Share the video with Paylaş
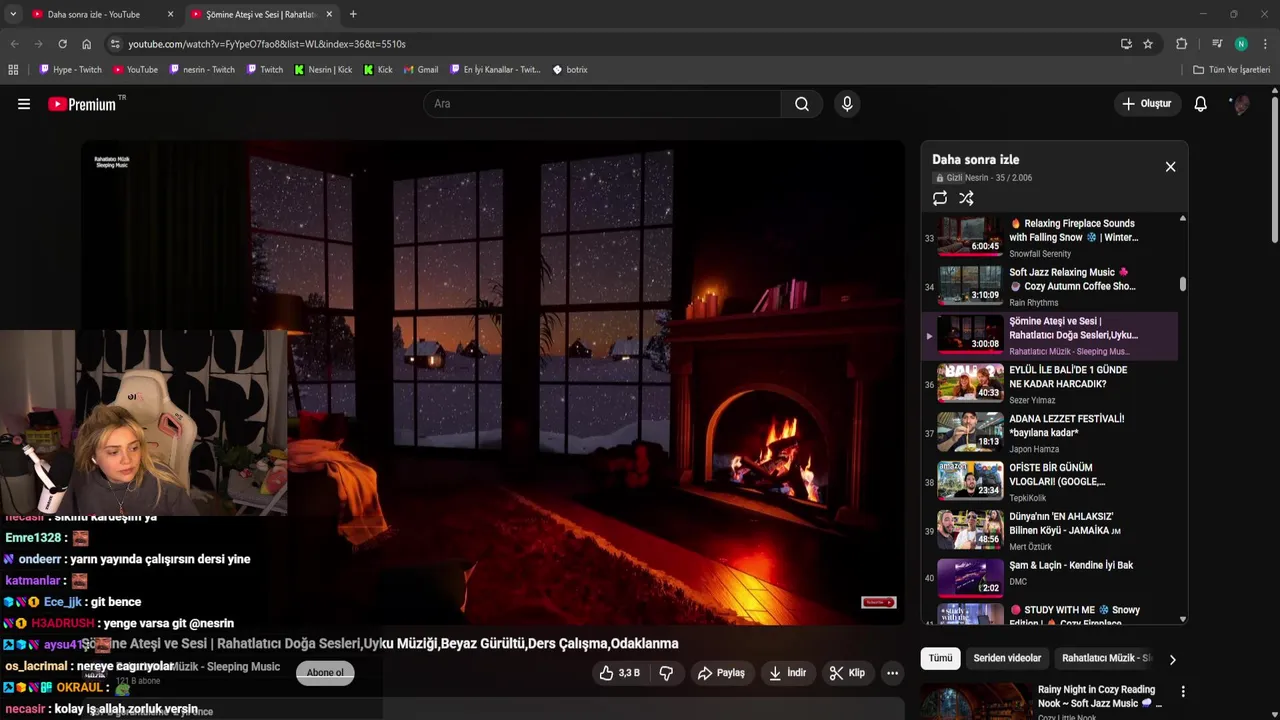Viewport: 1280px width, 720px height. coord(721,673)
